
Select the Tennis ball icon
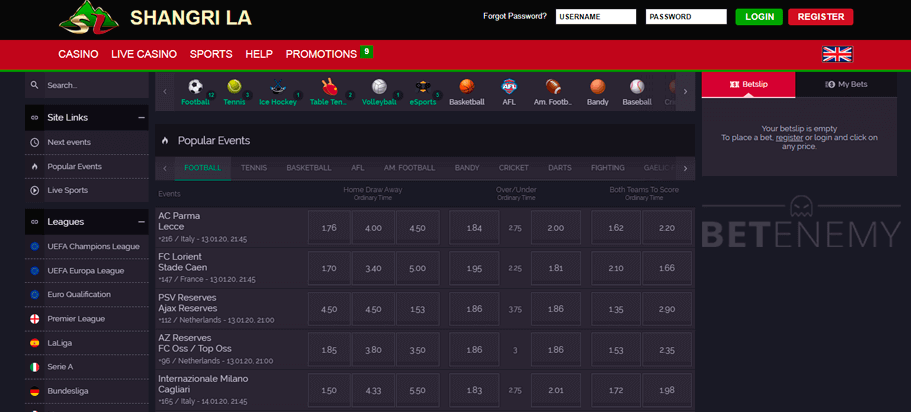pos(234,87)
